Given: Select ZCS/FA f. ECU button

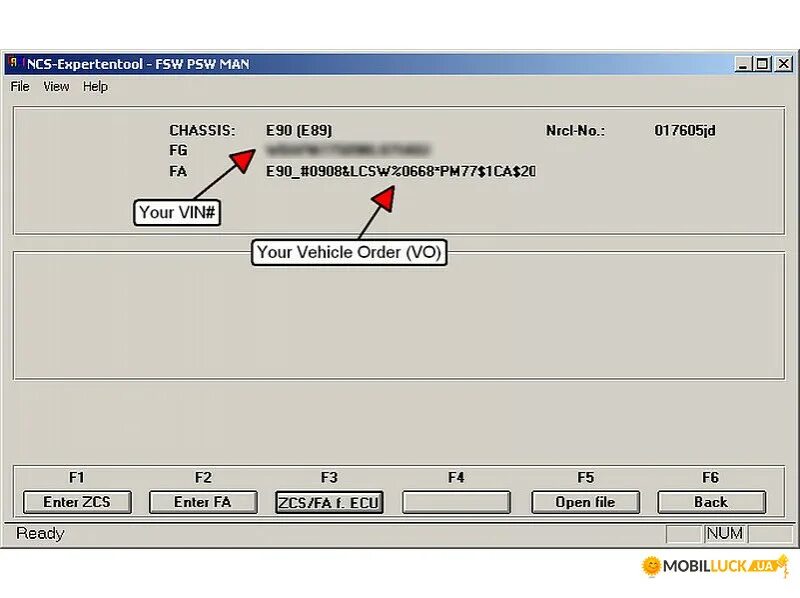Looking at the screenshot, I should click(x=329, y=503).
